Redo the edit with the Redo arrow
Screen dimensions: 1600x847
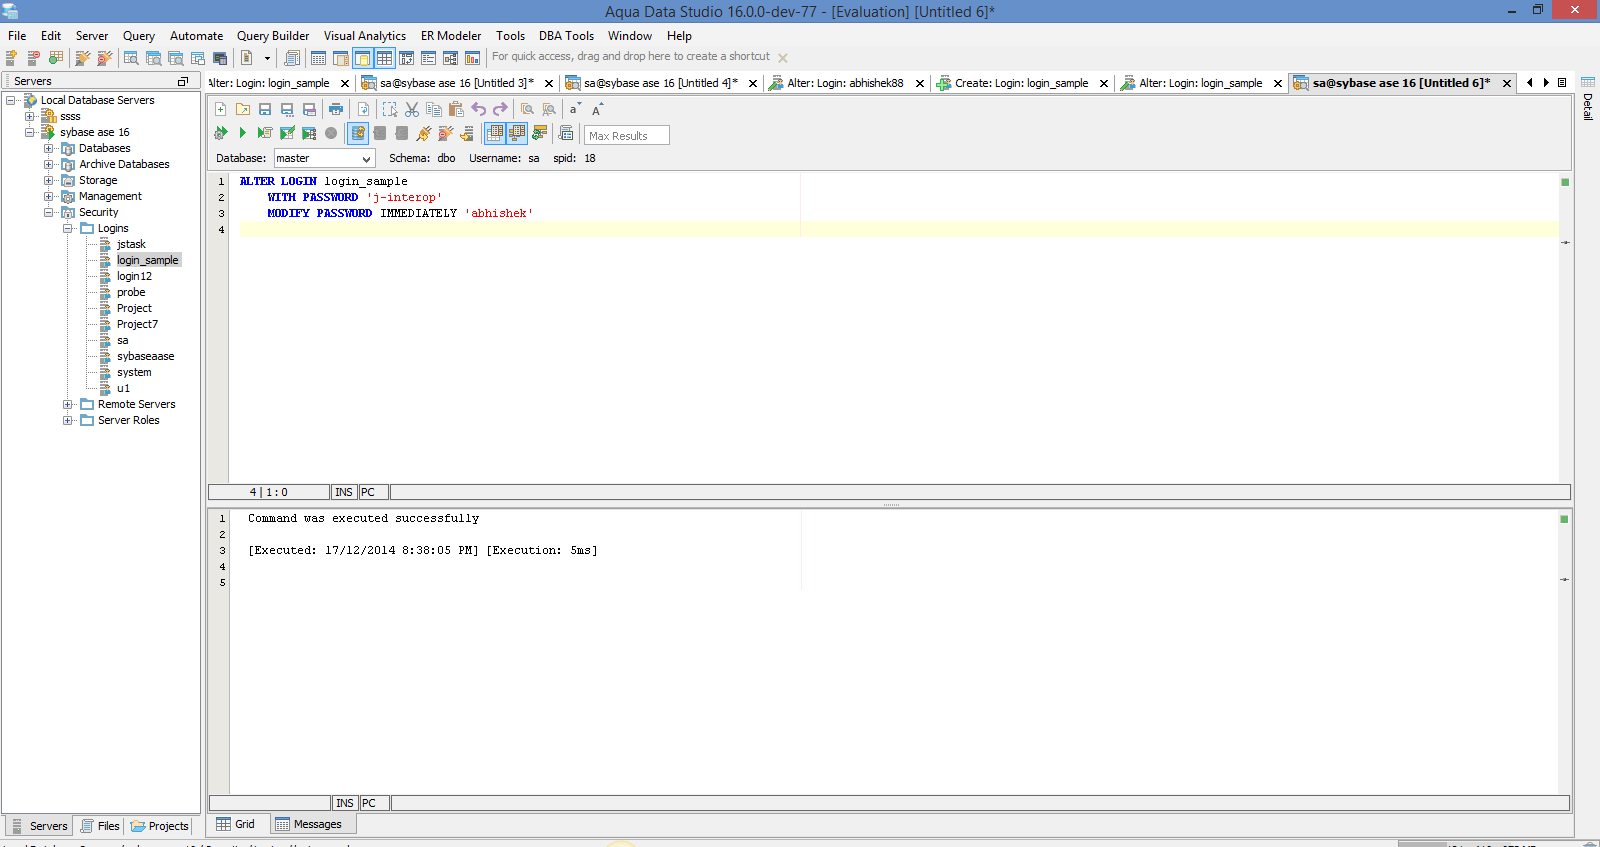coord(501,109)
